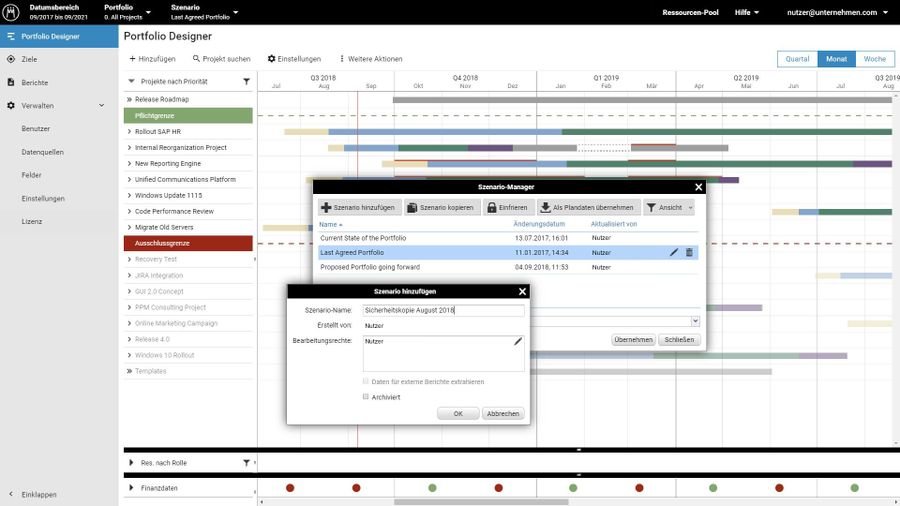This screenshot has width=900, height=506.
Task: Expand the Finanzdaten section
Action: click(x=131, y=488)
